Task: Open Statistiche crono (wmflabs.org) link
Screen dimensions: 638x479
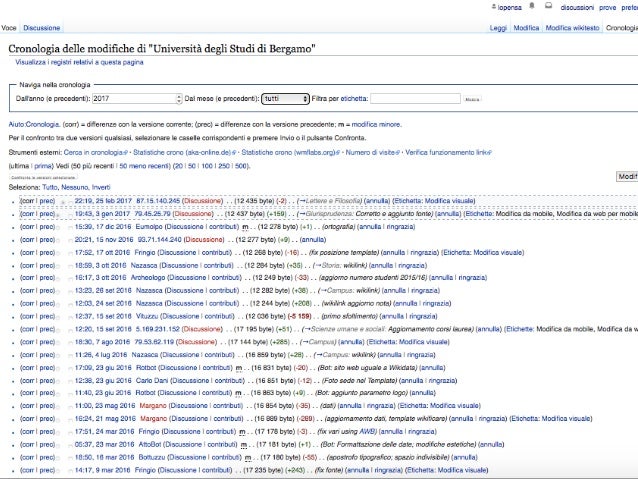Action: pos(291,153)
